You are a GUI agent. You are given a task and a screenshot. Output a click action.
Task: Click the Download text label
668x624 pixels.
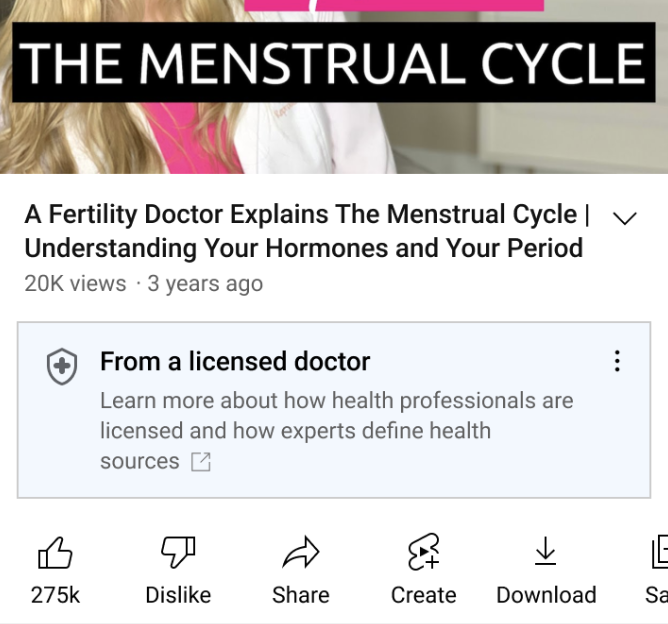pos(546,595)
